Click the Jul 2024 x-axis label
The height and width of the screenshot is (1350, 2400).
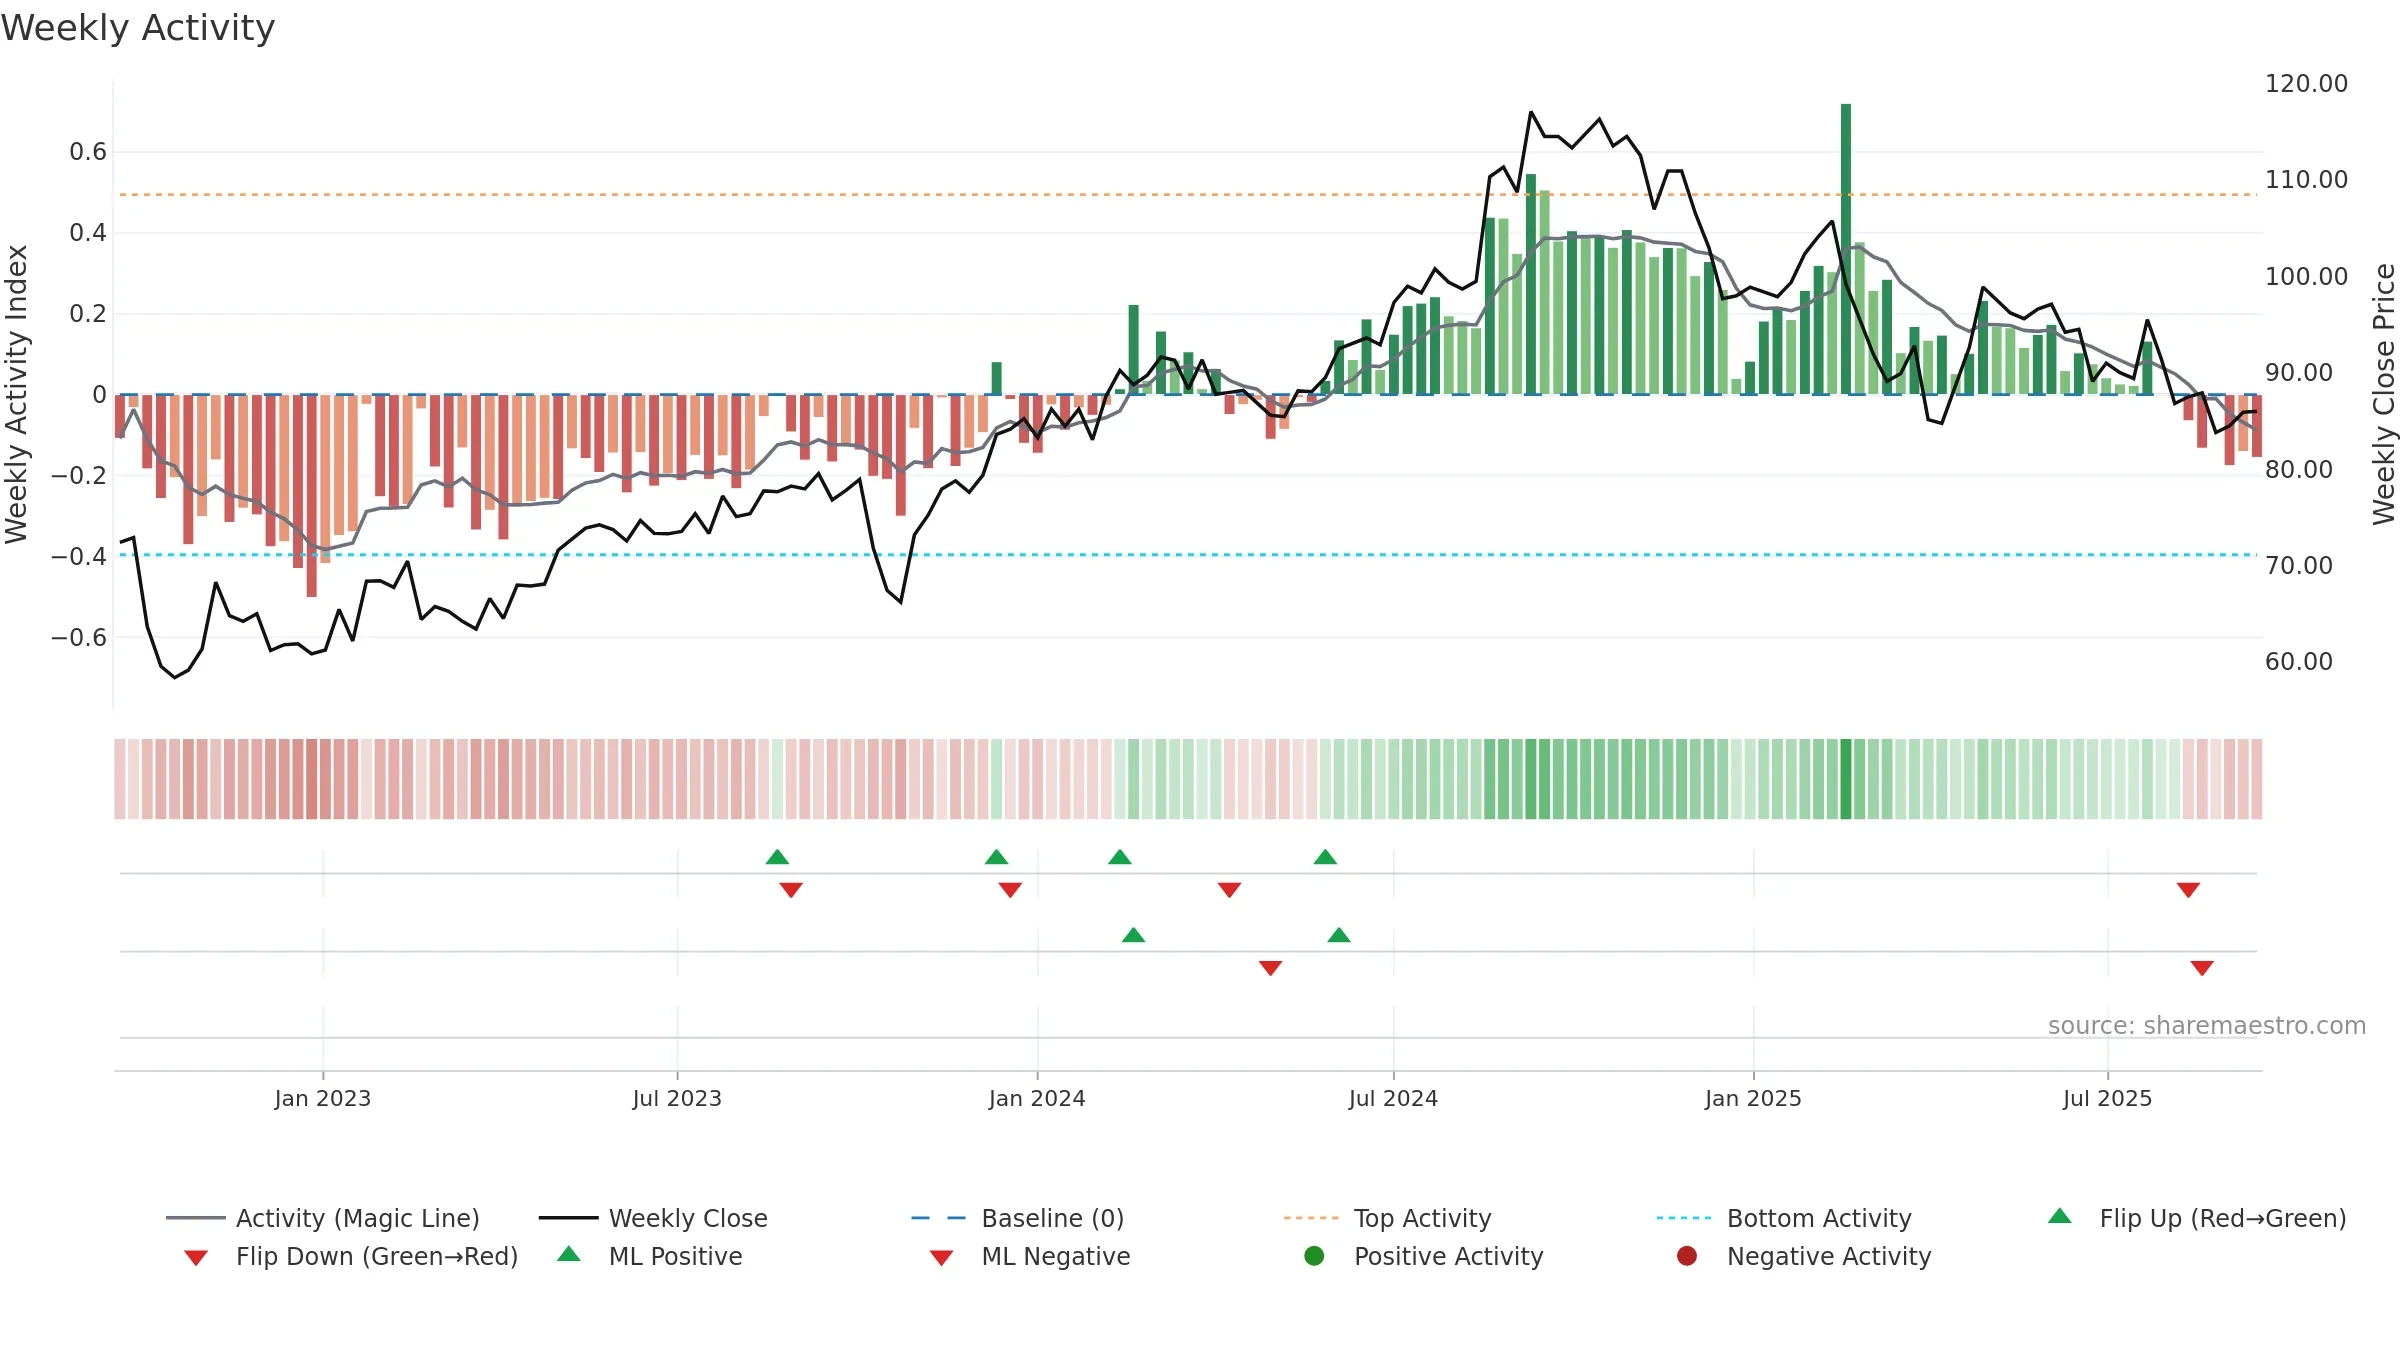(x=1393, y=1098)
